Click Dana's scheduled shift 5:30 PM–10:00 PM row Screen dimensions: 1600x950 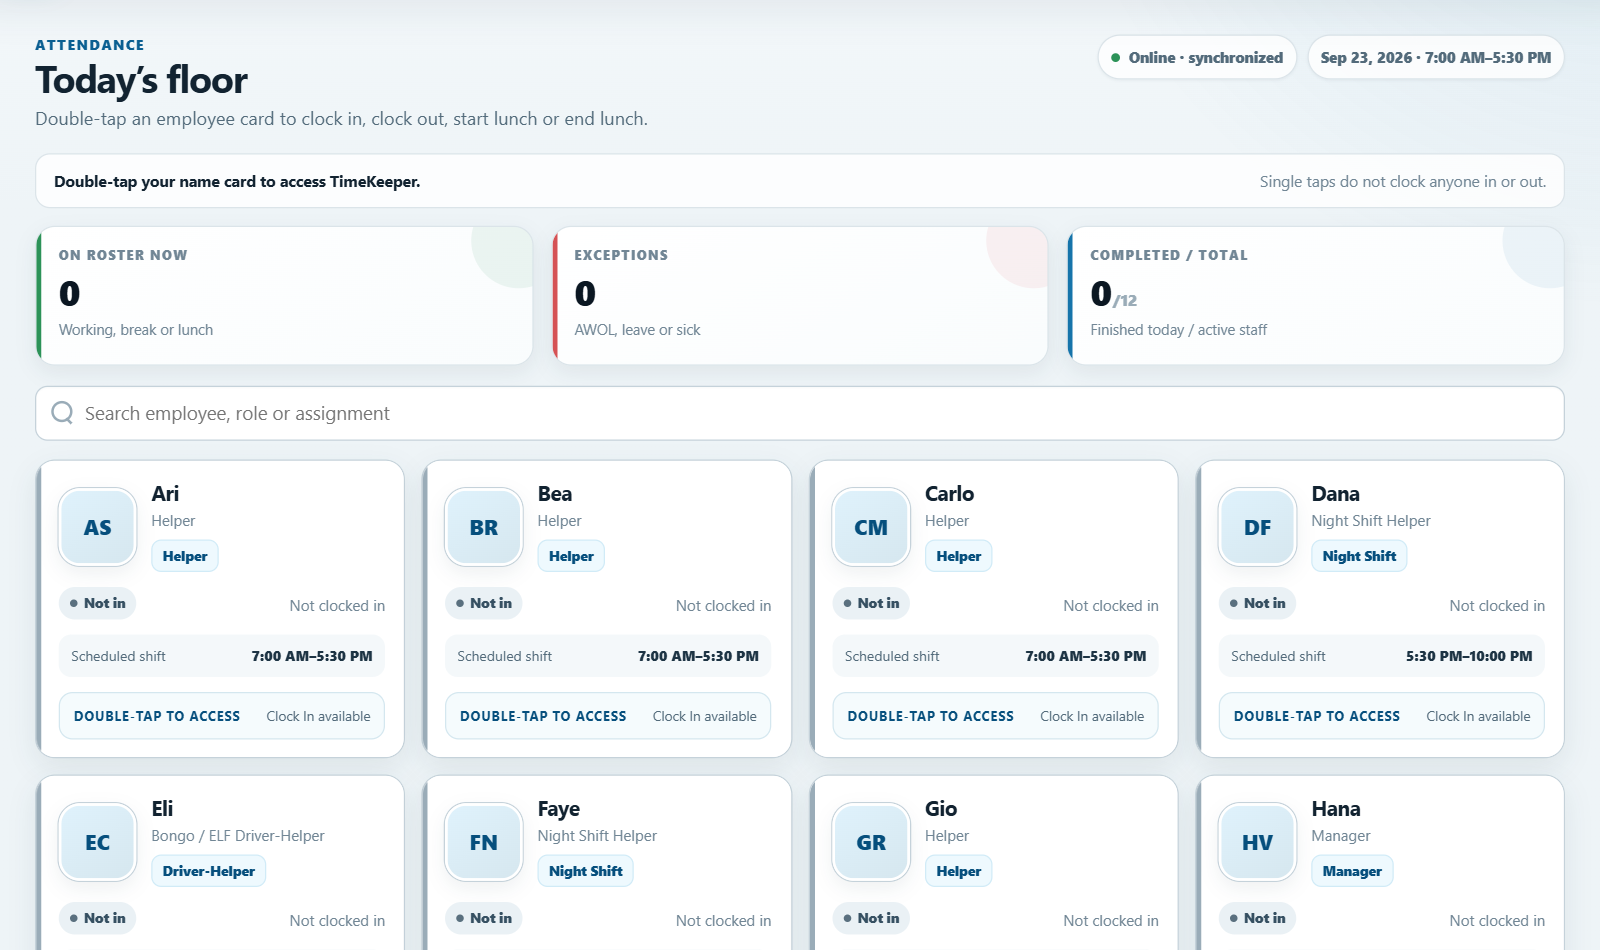click(x=1381, y=656)
